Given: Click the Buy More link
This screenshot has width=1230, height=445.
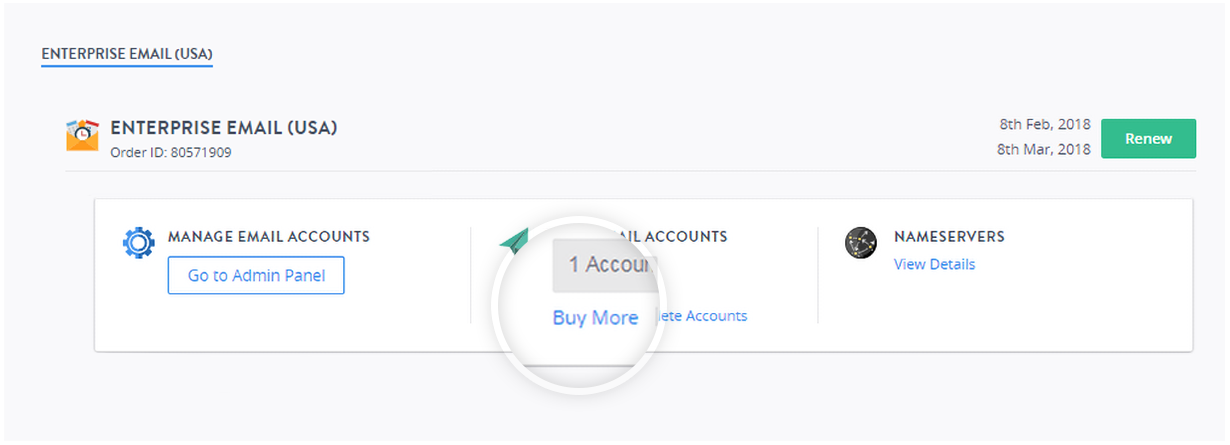Looking at the screenshot, I should [x=595, y=318].
